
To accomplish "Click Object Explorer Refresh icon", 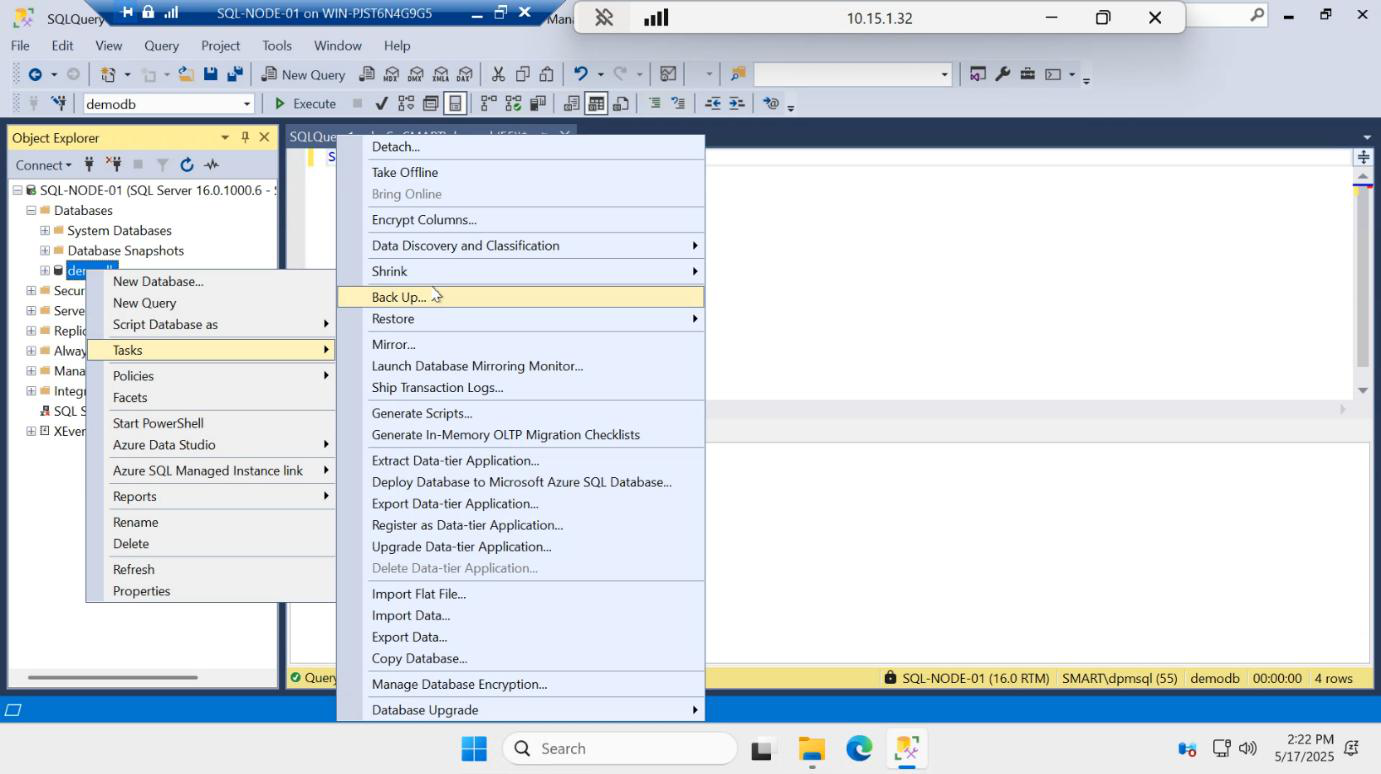I will point(187,165).
